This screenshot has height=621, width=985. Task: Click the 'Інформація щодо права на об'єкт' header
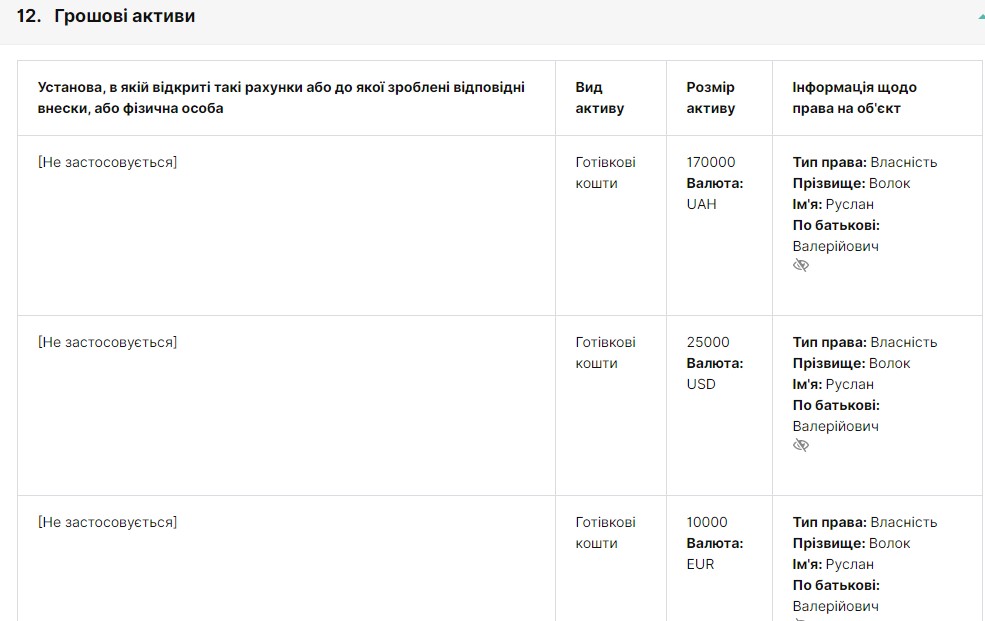point(854,98)
